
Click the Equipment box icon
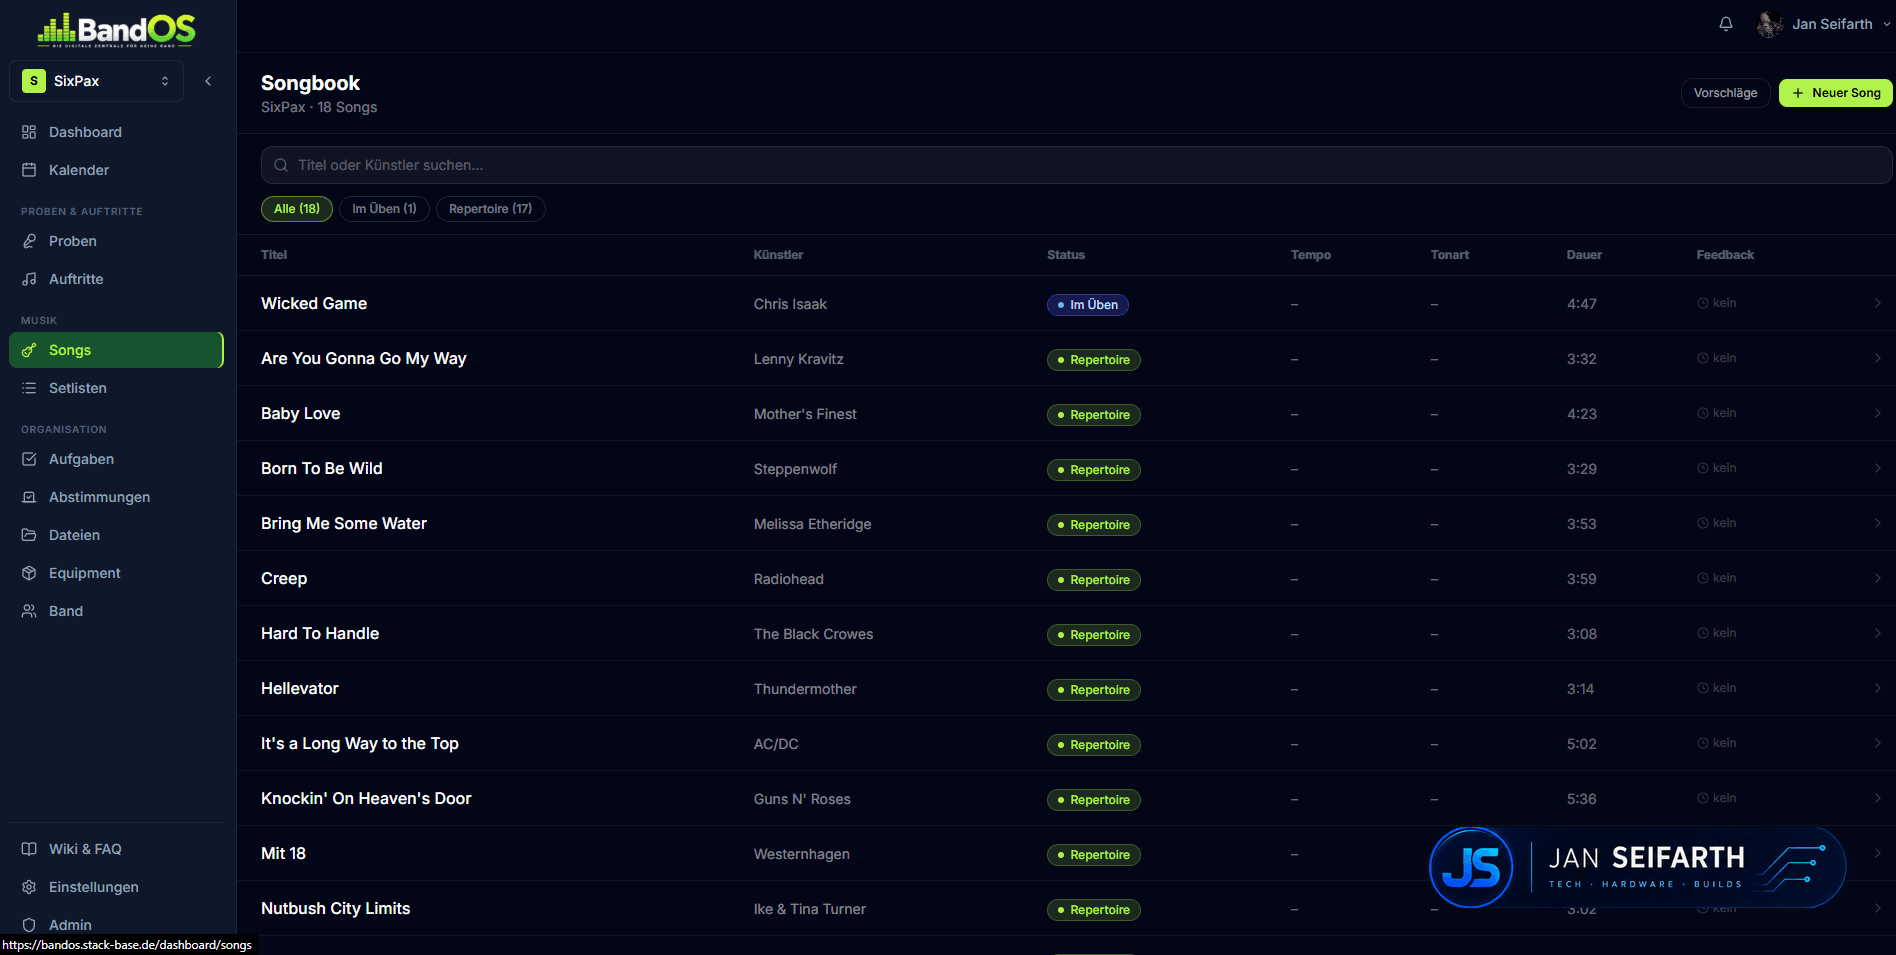pos(29,573)
